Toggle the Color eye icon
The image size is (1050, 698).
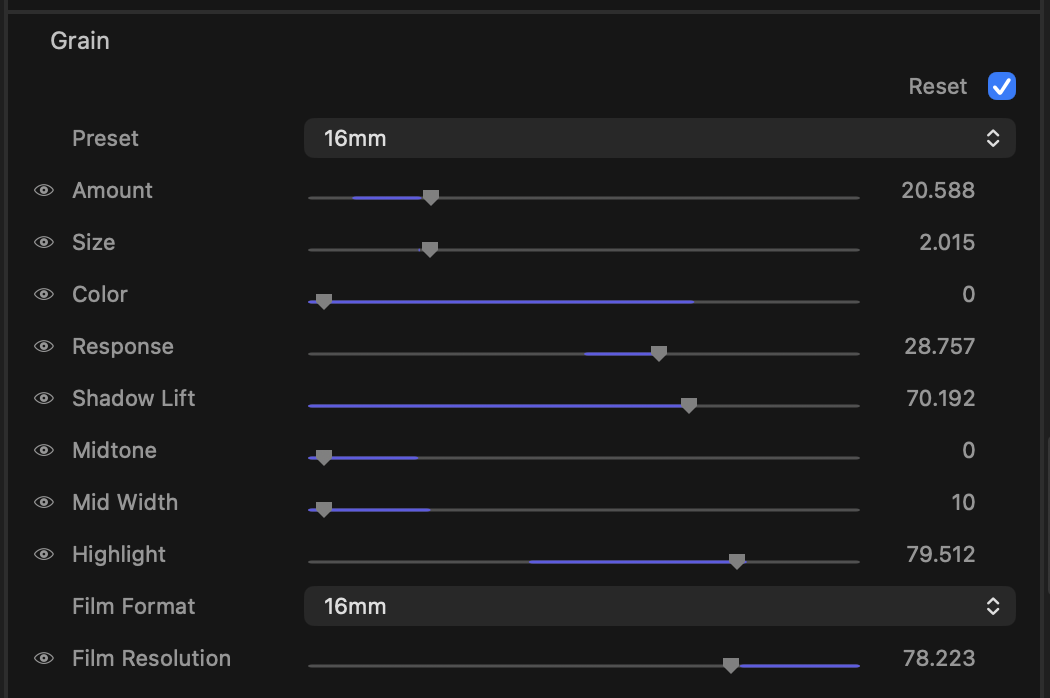pyautogui.click(x=44, y=294)
